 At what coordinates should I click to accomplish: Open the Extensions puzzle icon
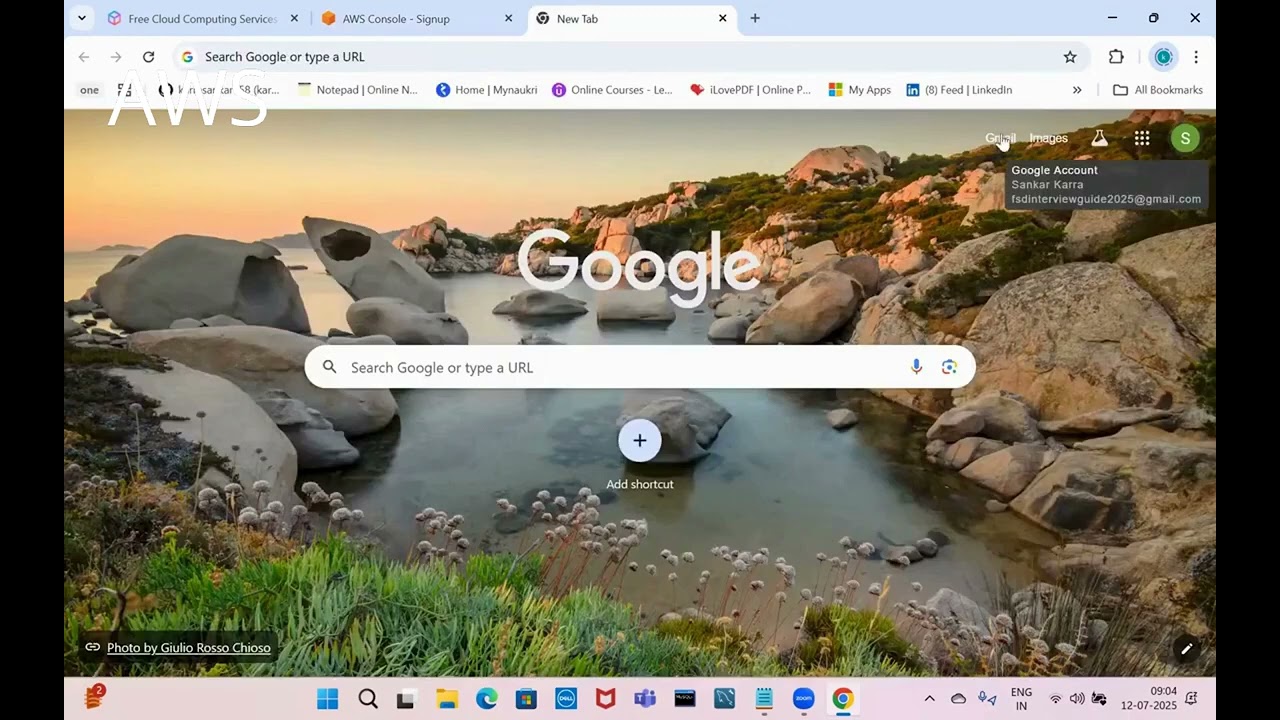point(1116,57)
